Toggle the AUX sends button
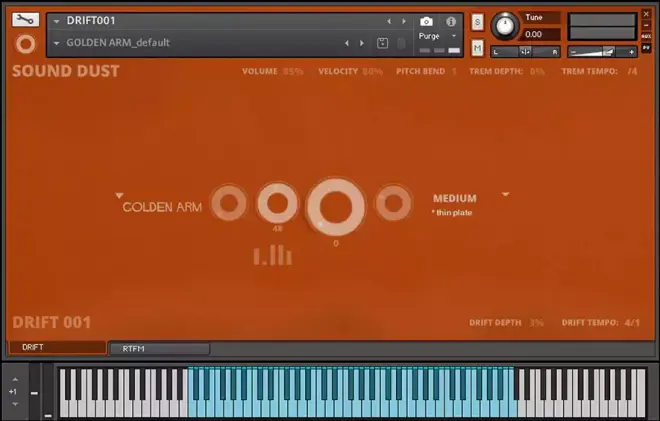This screenshot has height=421, width=660. pyautogui.click(x=646, y=37)
